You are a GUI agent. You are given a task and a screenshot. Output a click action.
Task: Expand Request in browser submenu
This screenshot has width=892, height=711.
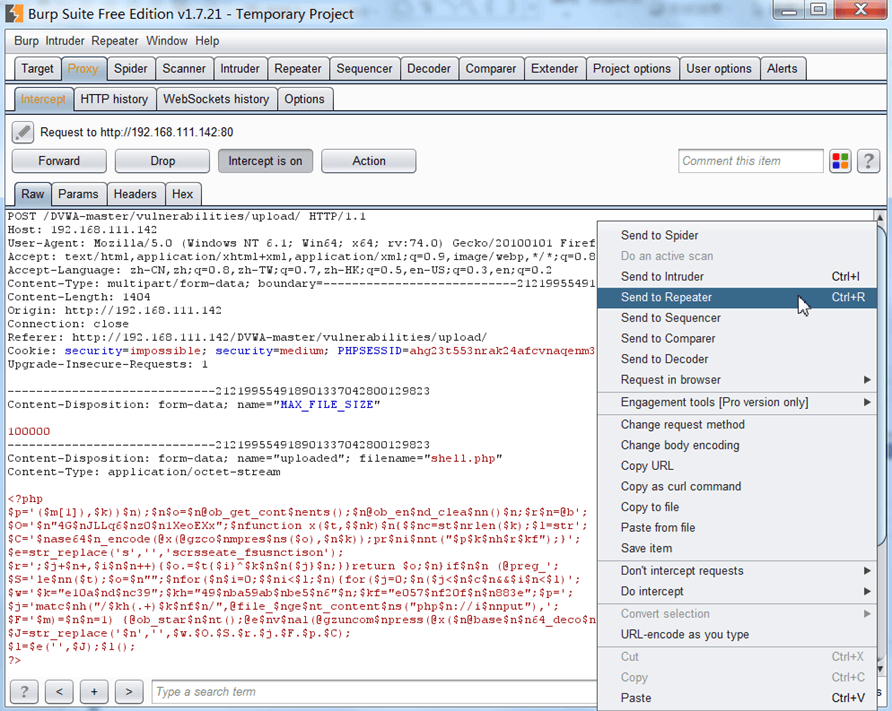coord(737,379)
